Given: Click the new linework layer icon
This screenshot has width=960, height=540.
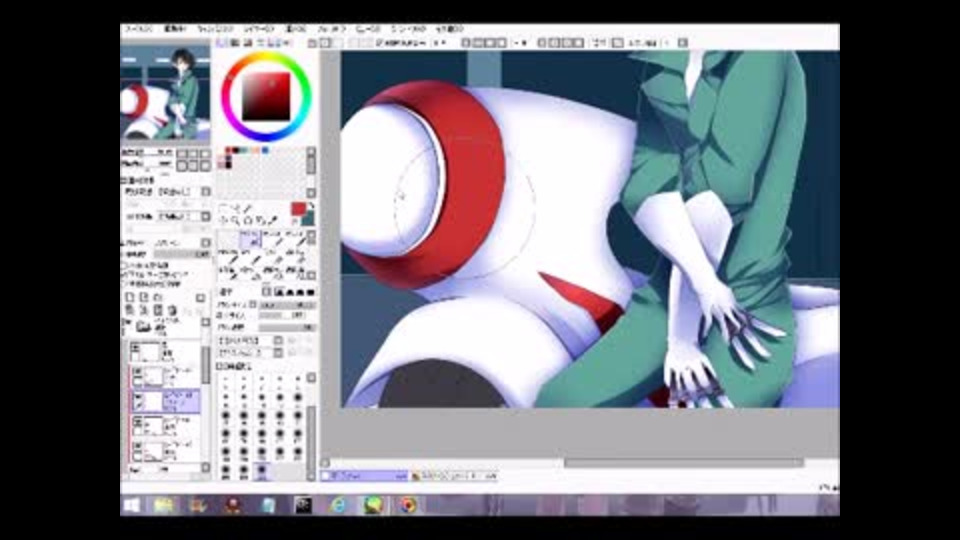Looking at the screenshot, I should (x=144, y=298).
